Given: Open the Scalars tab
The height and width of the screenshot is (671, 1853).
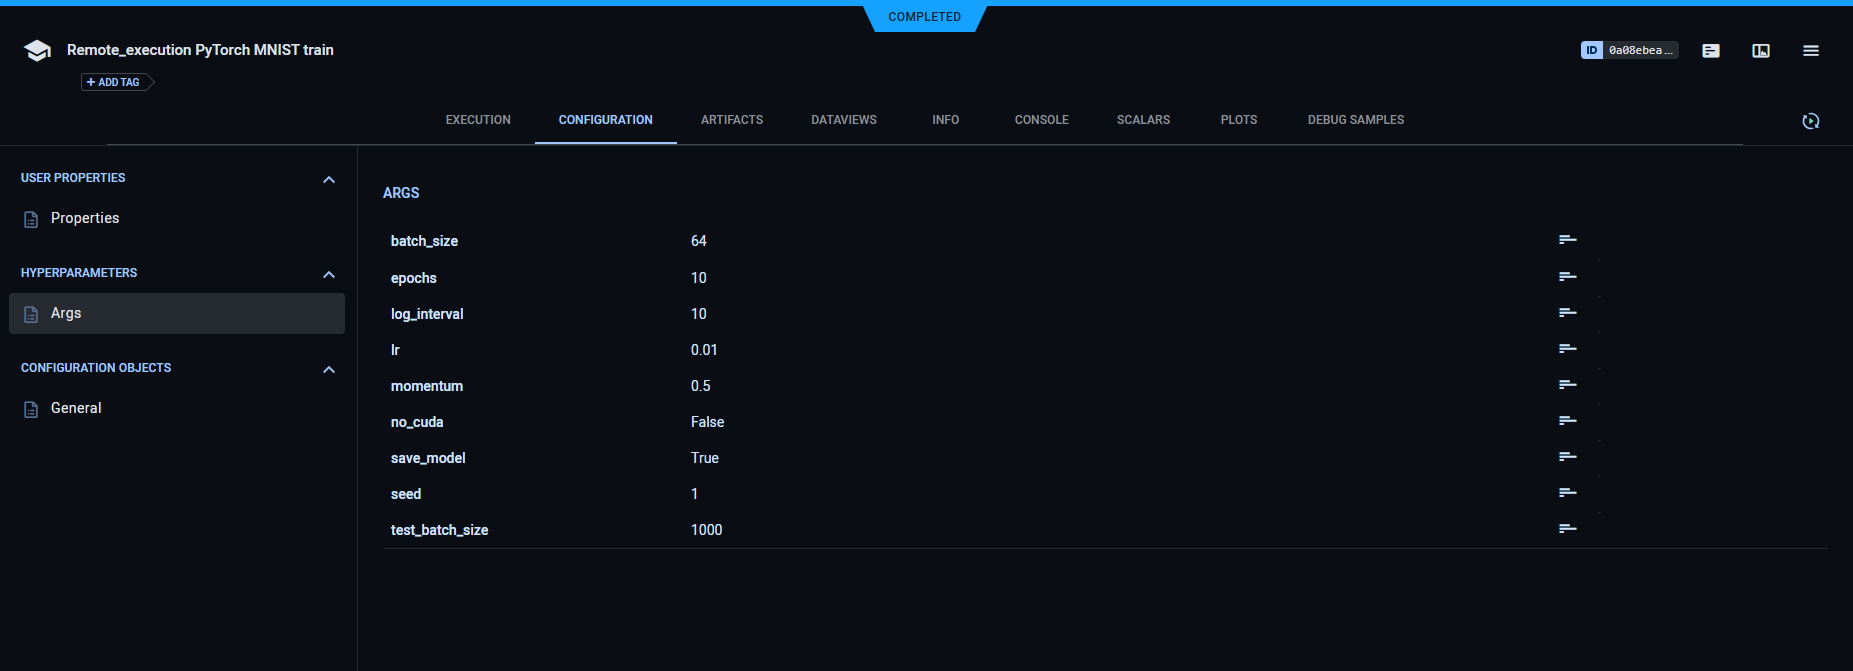Looking at the screenshot, I should 1143,120.
